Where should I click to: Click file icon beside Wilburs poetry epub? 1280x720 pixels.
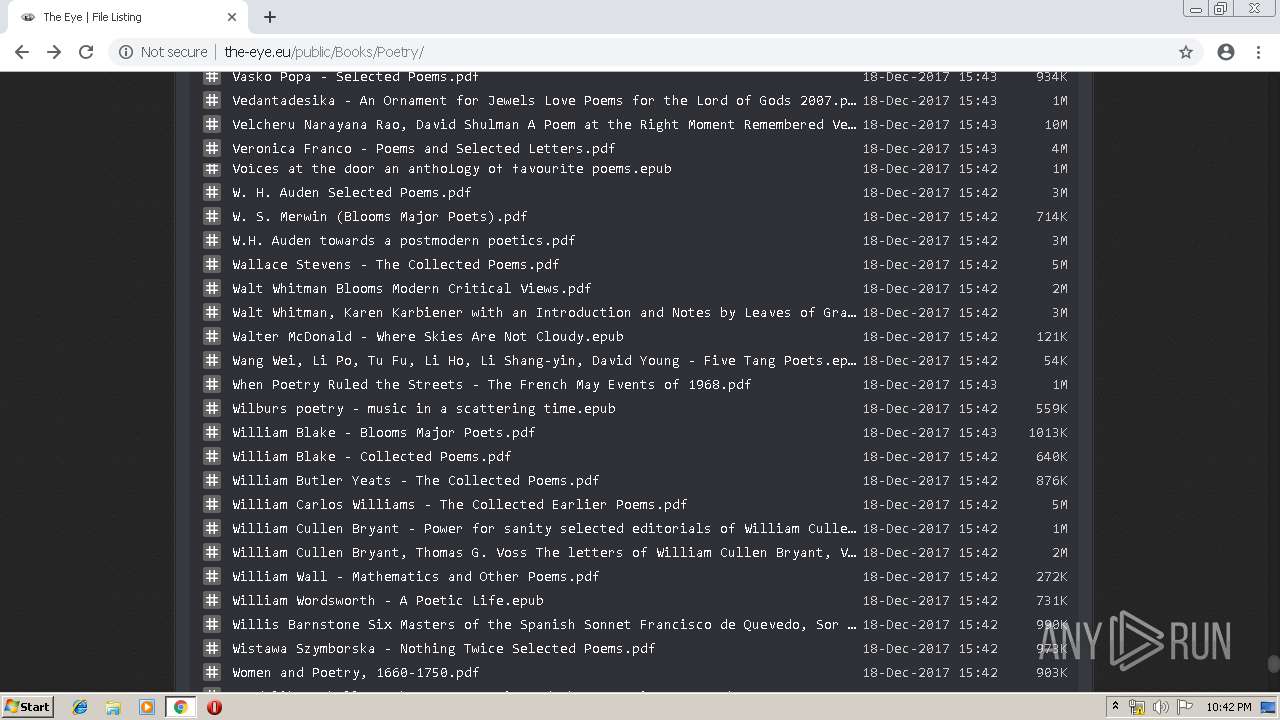click(x=212, y=408)
